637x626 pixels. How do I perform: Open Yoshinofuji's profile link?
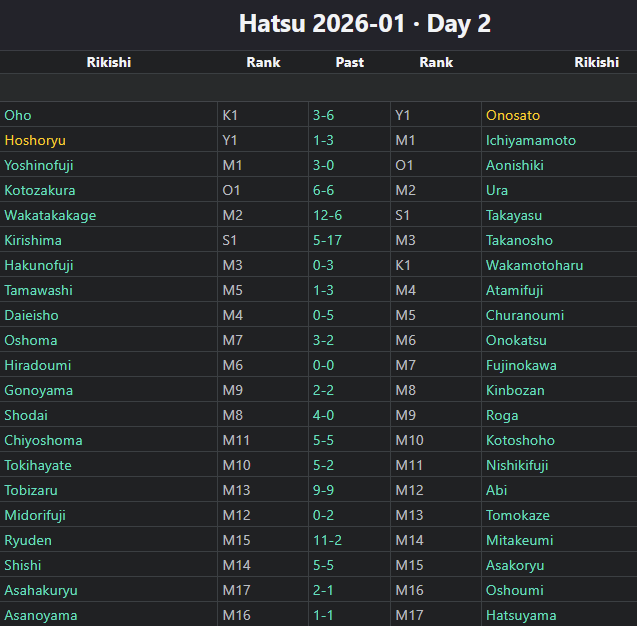coord(39,165)
